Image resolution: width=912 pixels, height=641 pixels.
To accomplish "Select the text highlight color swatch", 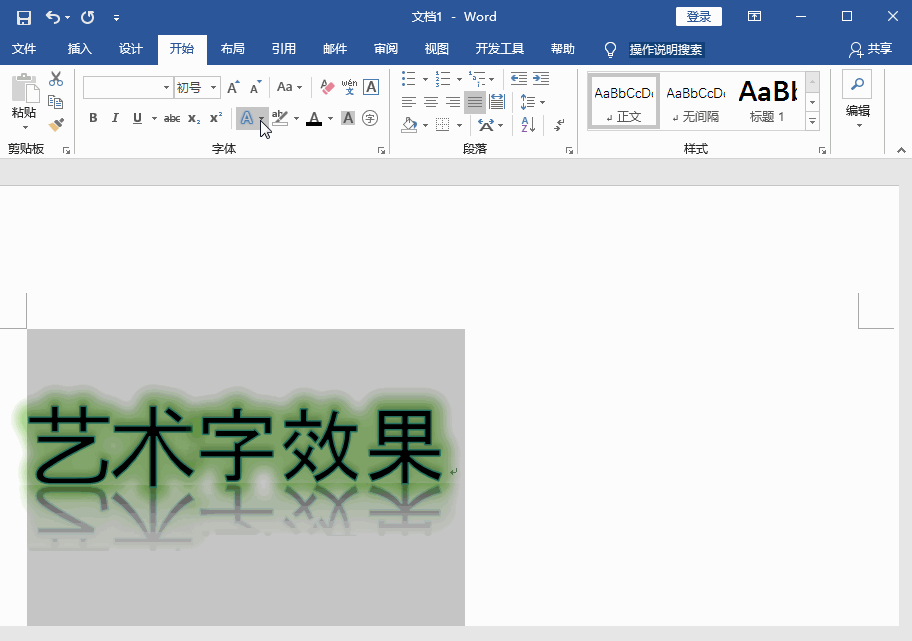I will tap(280, 118).
